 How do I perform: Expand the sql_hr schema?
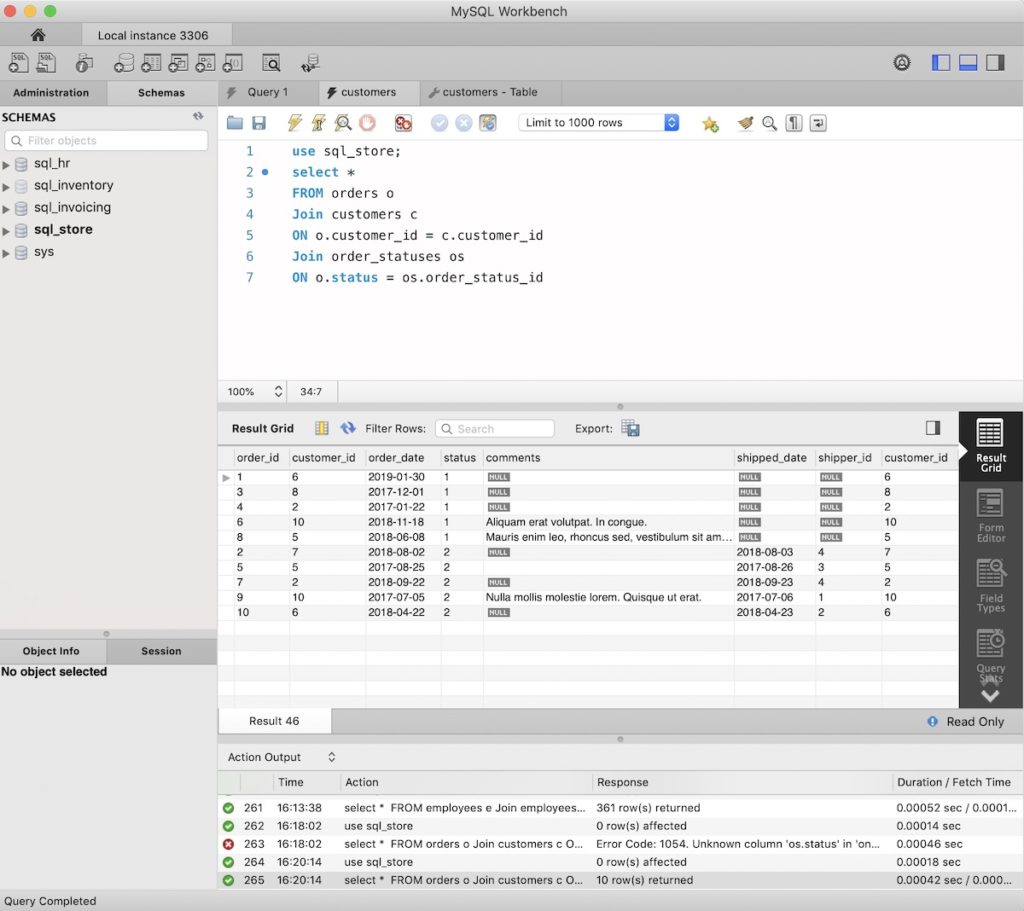pos(6,165)
